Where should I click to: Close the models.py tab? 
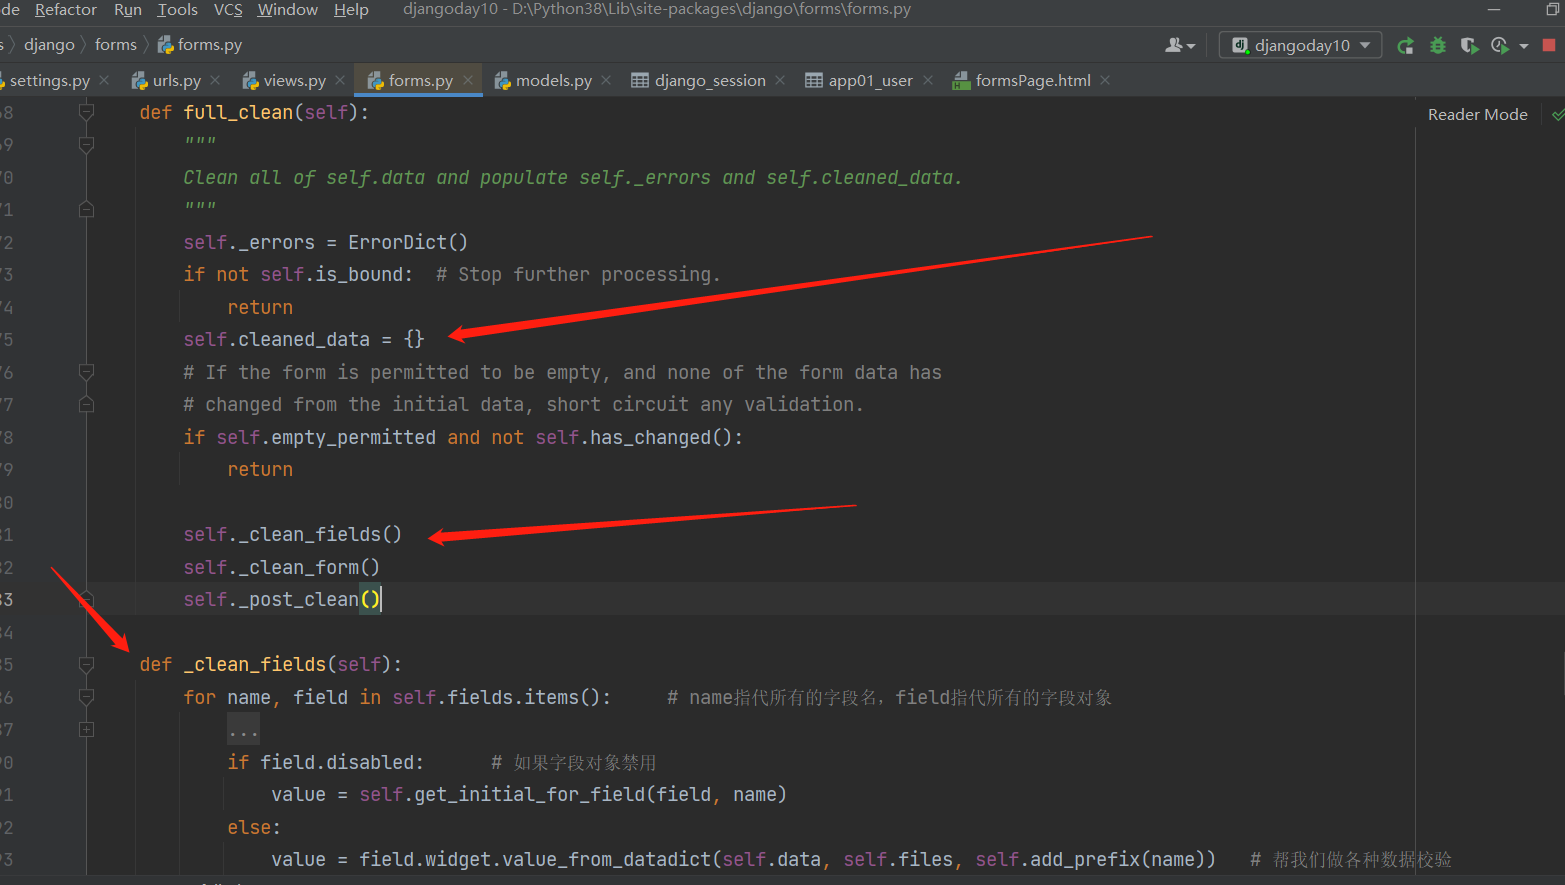coord(606,81)
